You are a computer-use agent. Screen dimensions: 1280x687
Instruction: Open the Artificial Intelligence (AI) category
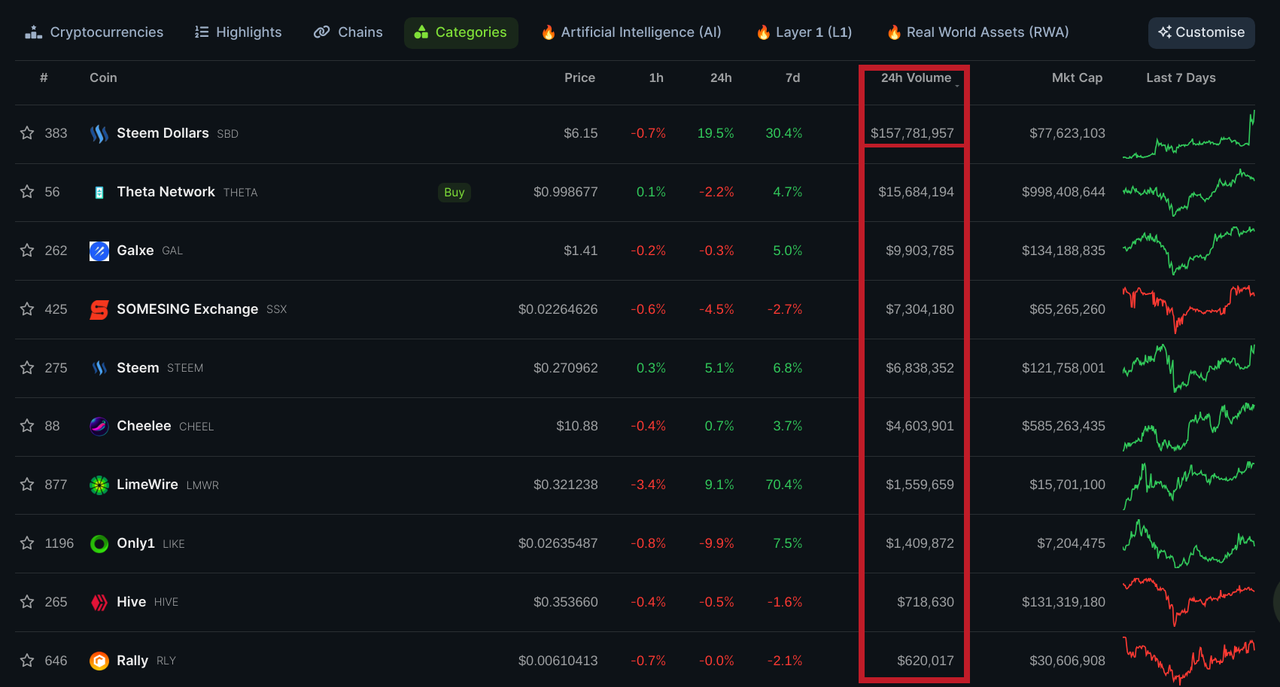click(631, 32)
